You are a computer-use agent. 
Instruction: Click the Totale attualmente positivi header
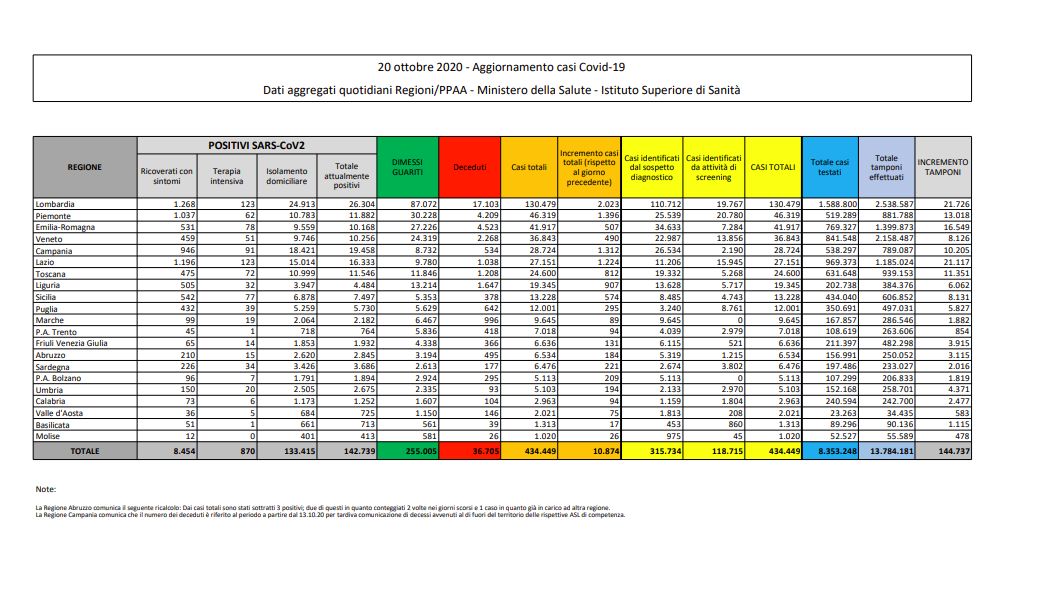coord(346,176)
